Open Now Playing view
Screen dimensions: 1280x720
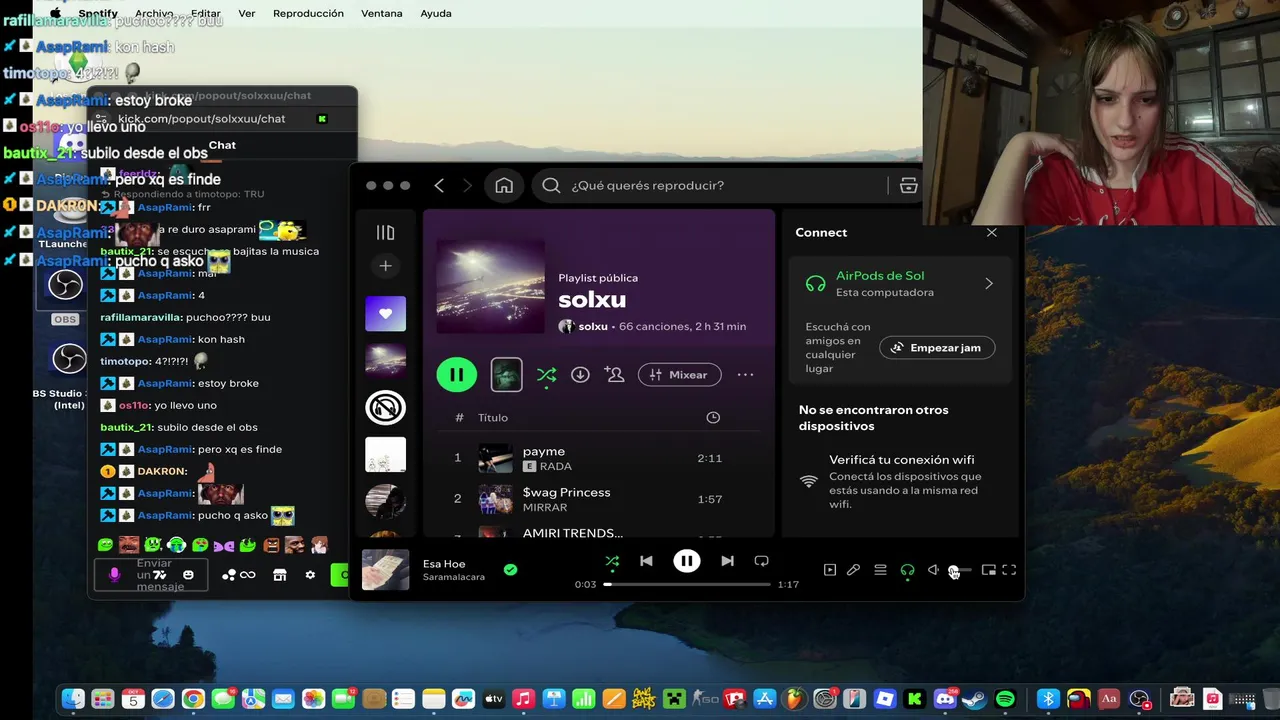[829, 570]
